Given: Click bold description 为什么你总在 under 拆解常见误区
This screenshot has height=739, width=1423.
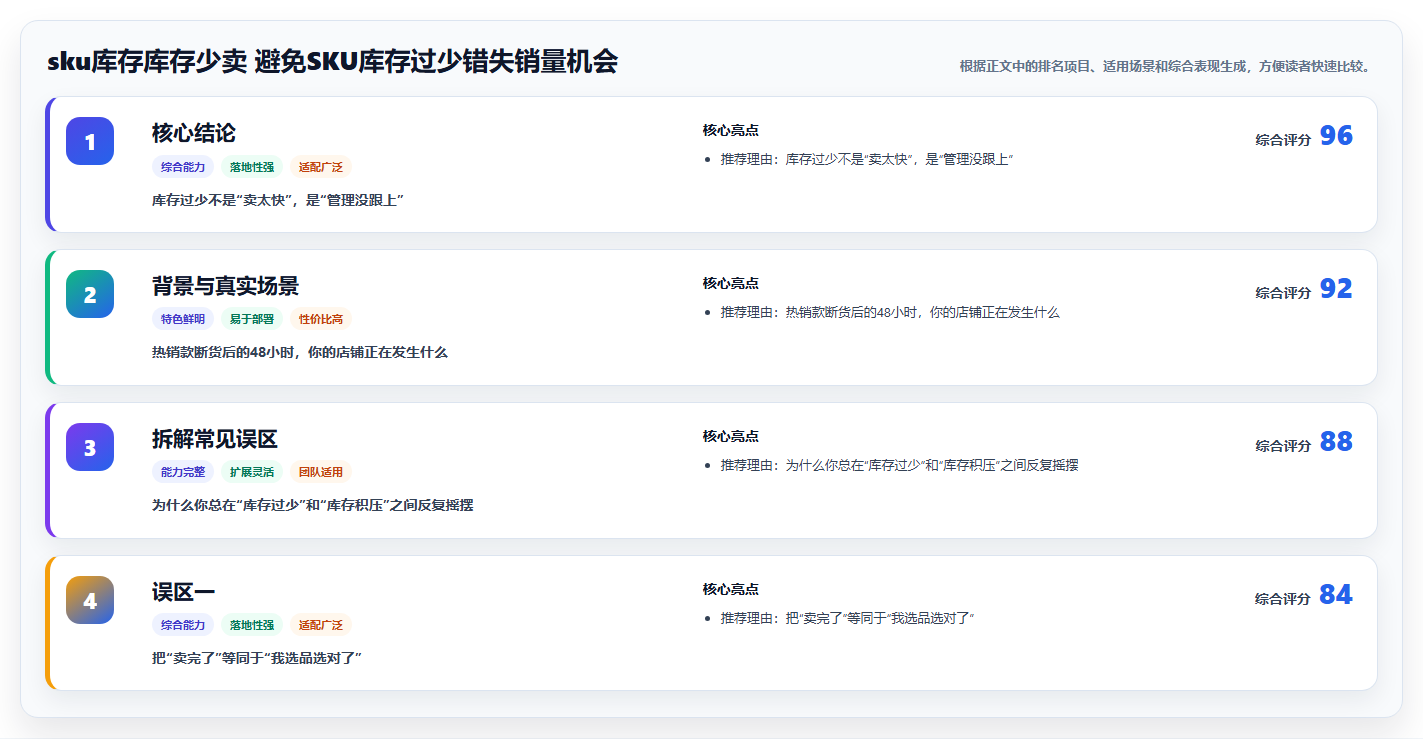Looking at the screenshot, I should pyautogui.click(x=313, y=506).
